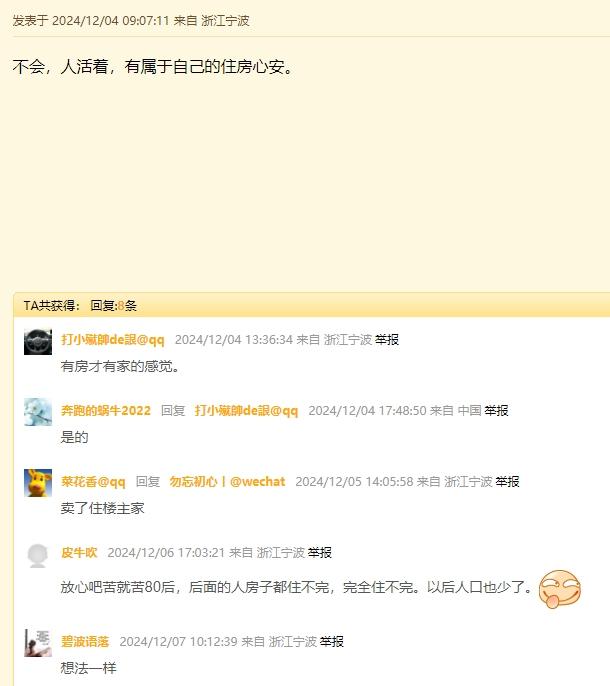610x686 pixels.
Task: Click 举报 on 奔跑的蜗牛2022's reply
Action: [x=496, y=411]
